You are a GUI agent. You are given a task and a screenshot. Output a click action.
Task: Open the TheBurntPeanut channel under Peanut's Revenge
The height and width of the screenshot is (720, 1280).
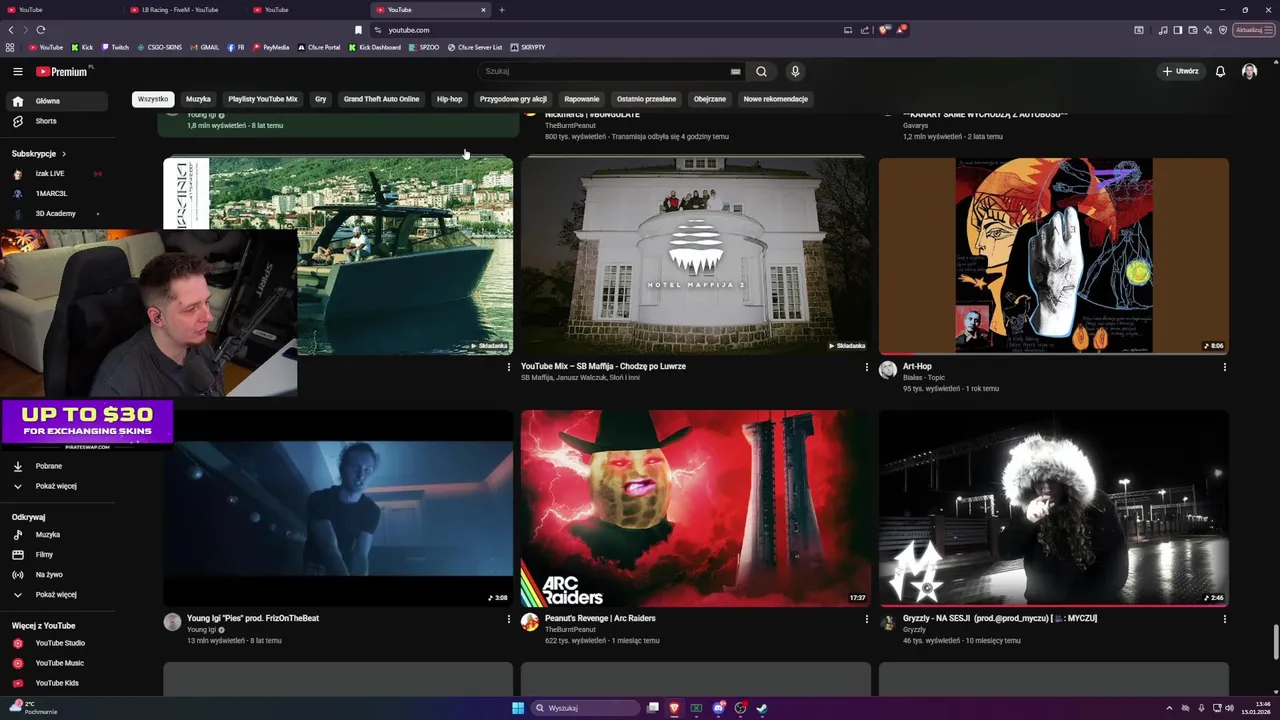point(570,630)
